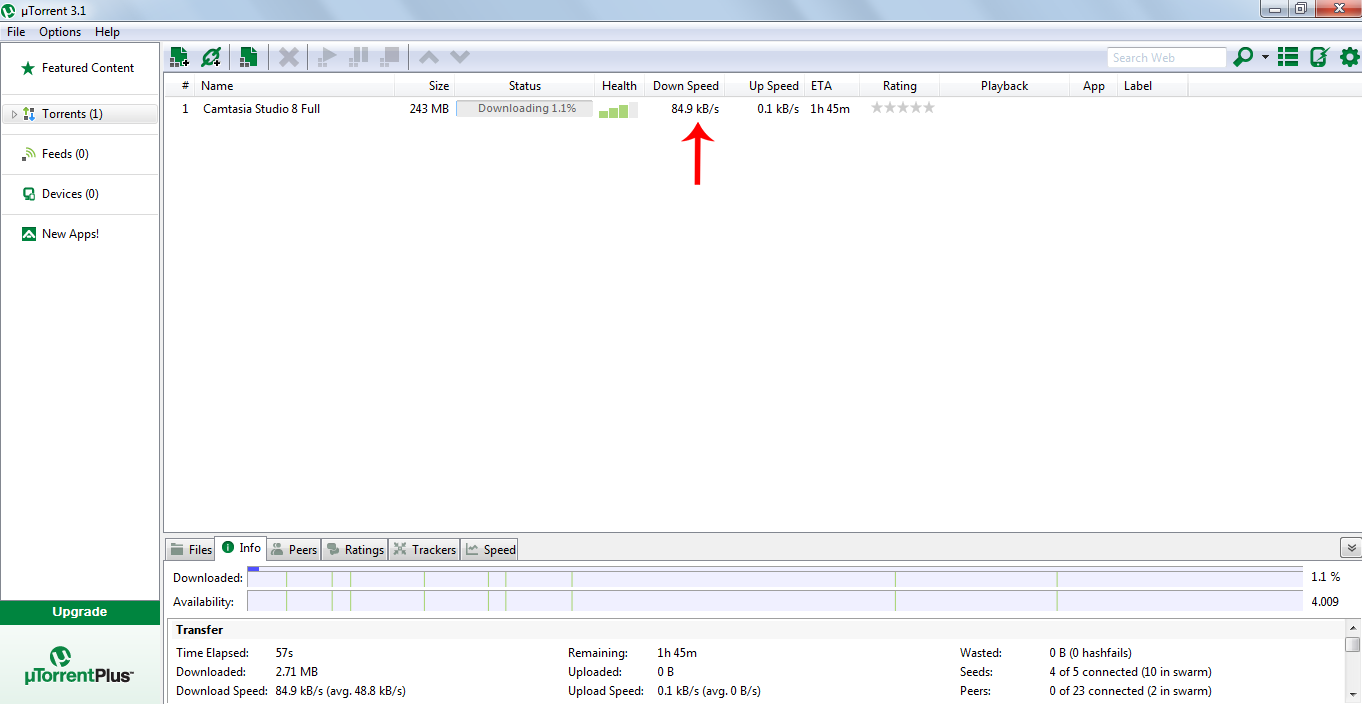Click into the Search Web field

[x=1166, y=58]
